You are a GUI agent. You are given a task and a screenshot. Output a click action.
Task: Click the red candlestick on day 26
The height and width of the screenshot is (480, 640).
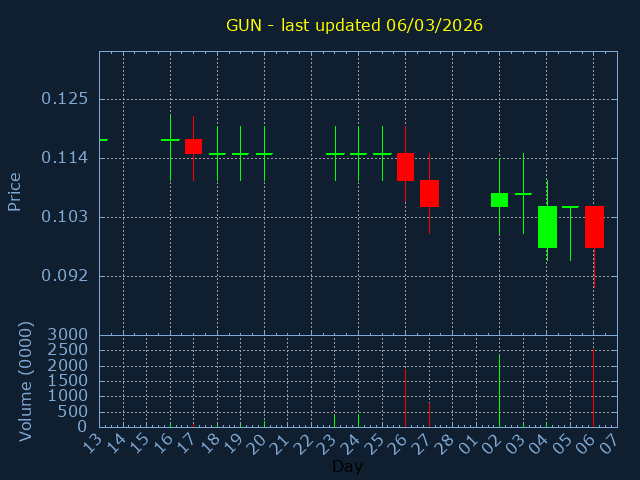point(405,167)
